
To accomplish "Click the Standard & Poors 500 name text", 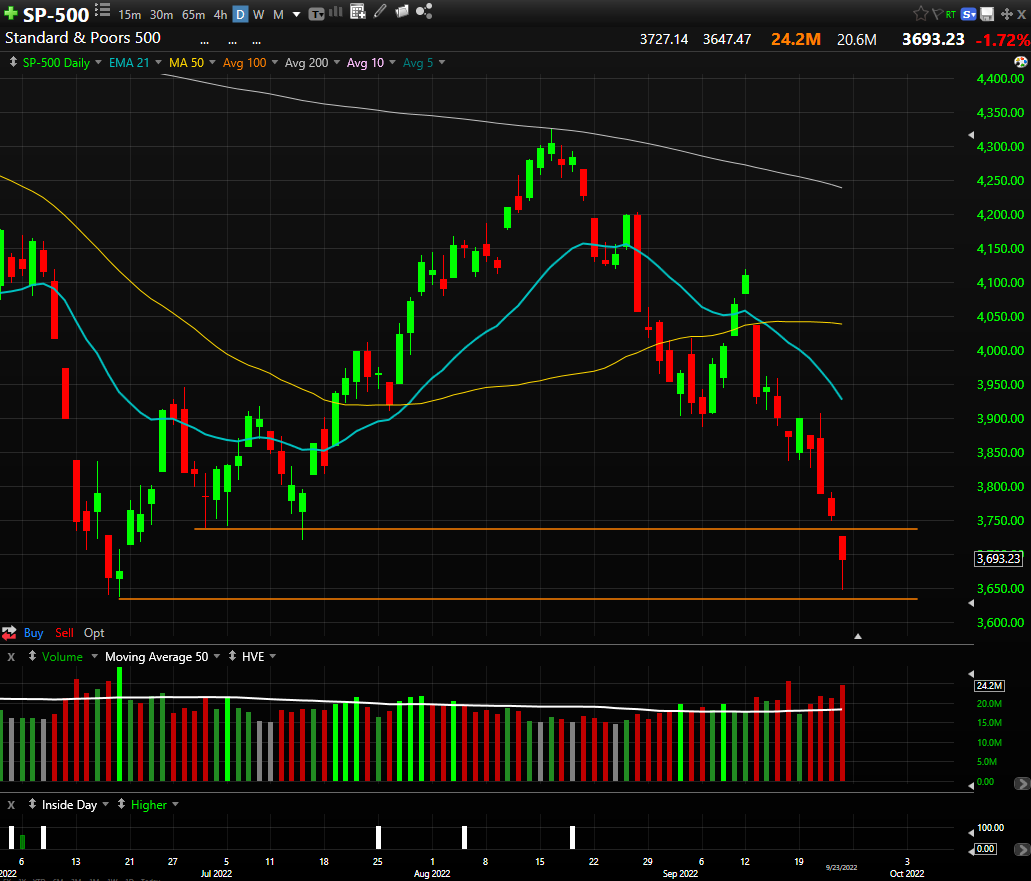I will 83,37.
